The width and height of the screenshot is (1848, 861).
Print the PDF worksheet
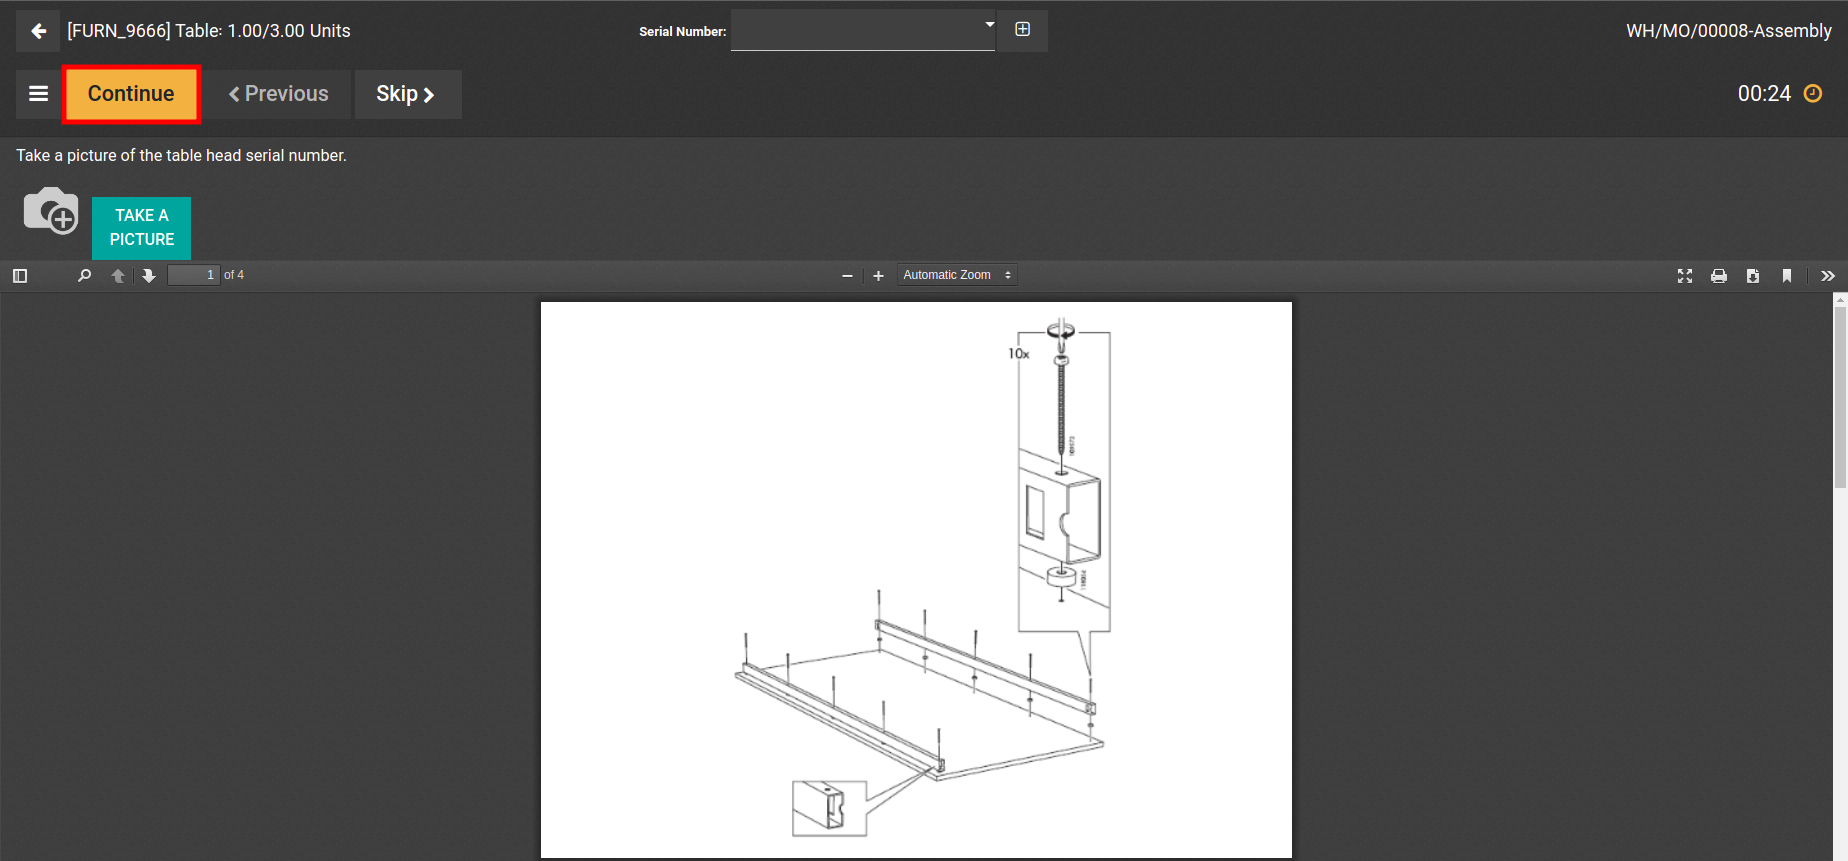(x=1718, y=276)
